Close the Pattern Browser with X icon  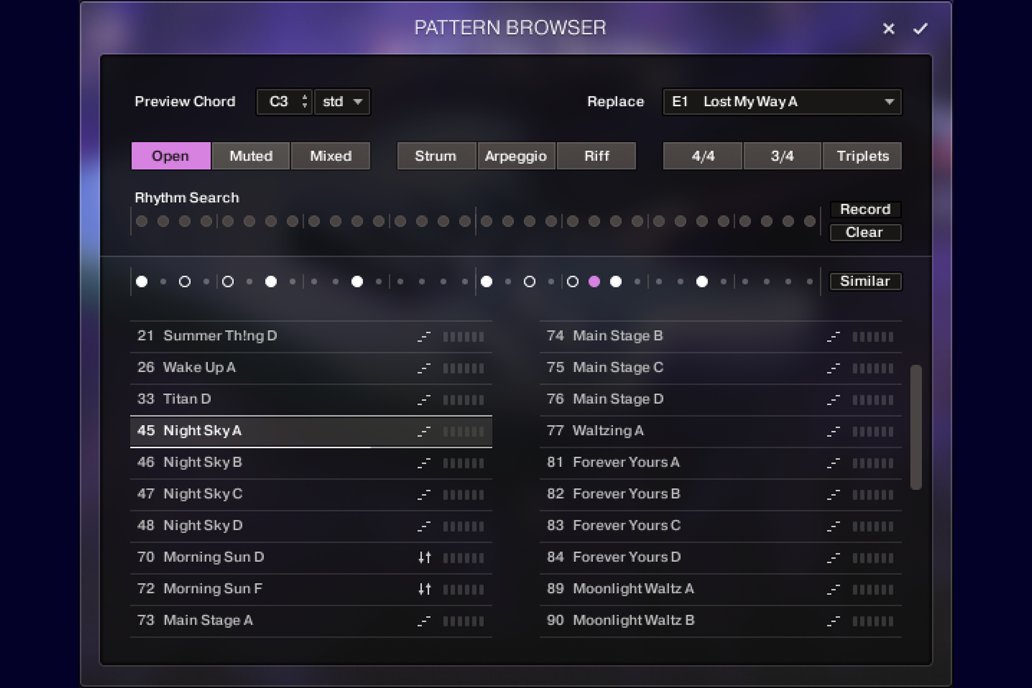pyautogui.click(x=888, y=29)
